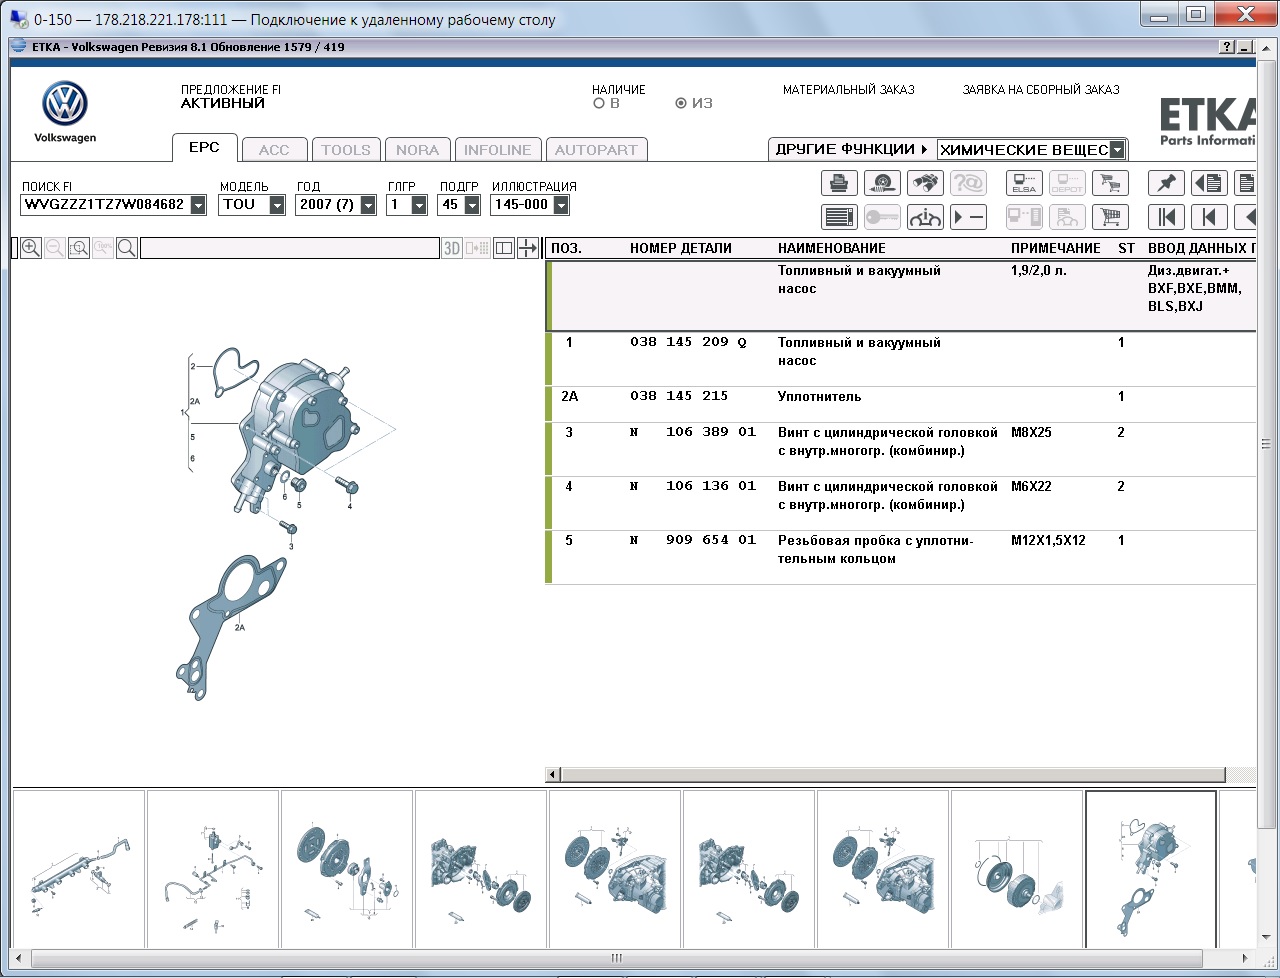The width and height of the screenshot is (1280, 978).
Task: Click the M12X1,5X12 note cell
Action: click(1048, 540)
